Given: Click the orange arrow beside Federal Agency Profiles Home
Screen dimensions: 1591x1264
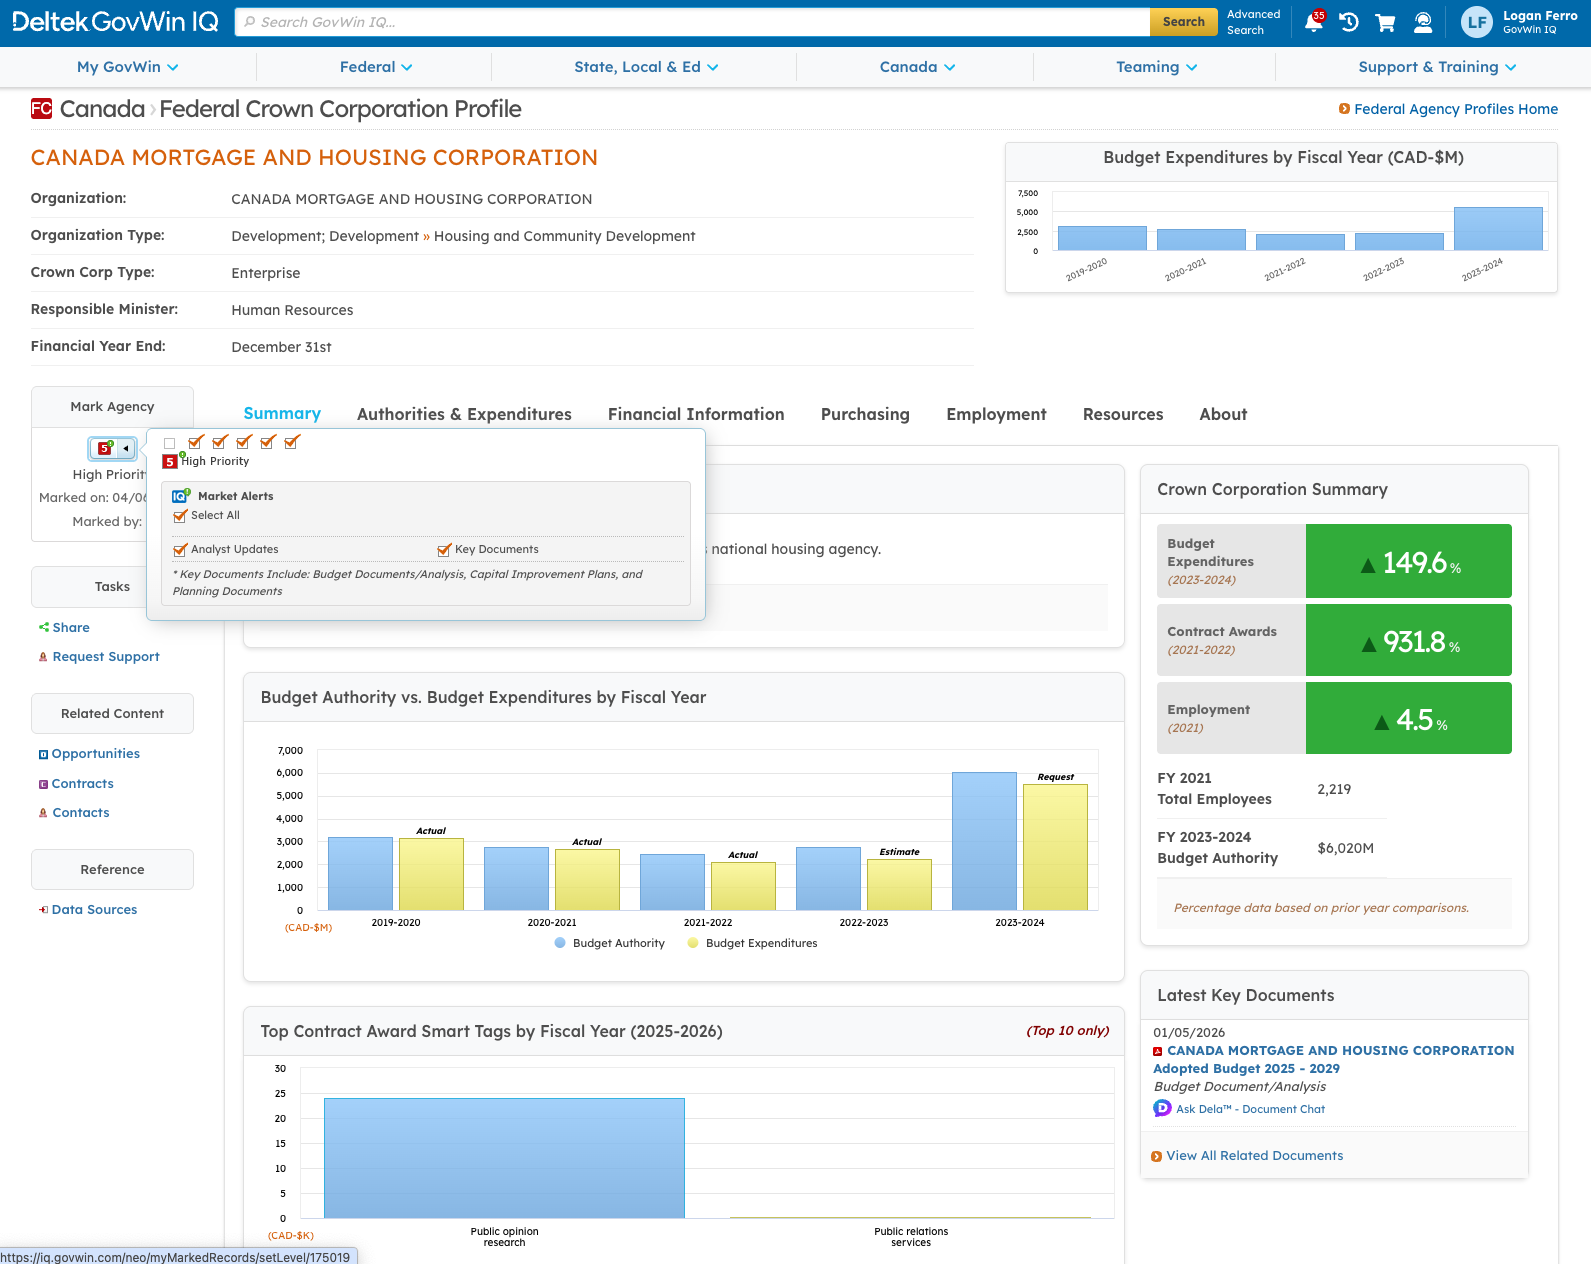Looking at the screenshot, I should pos(1345,109).
